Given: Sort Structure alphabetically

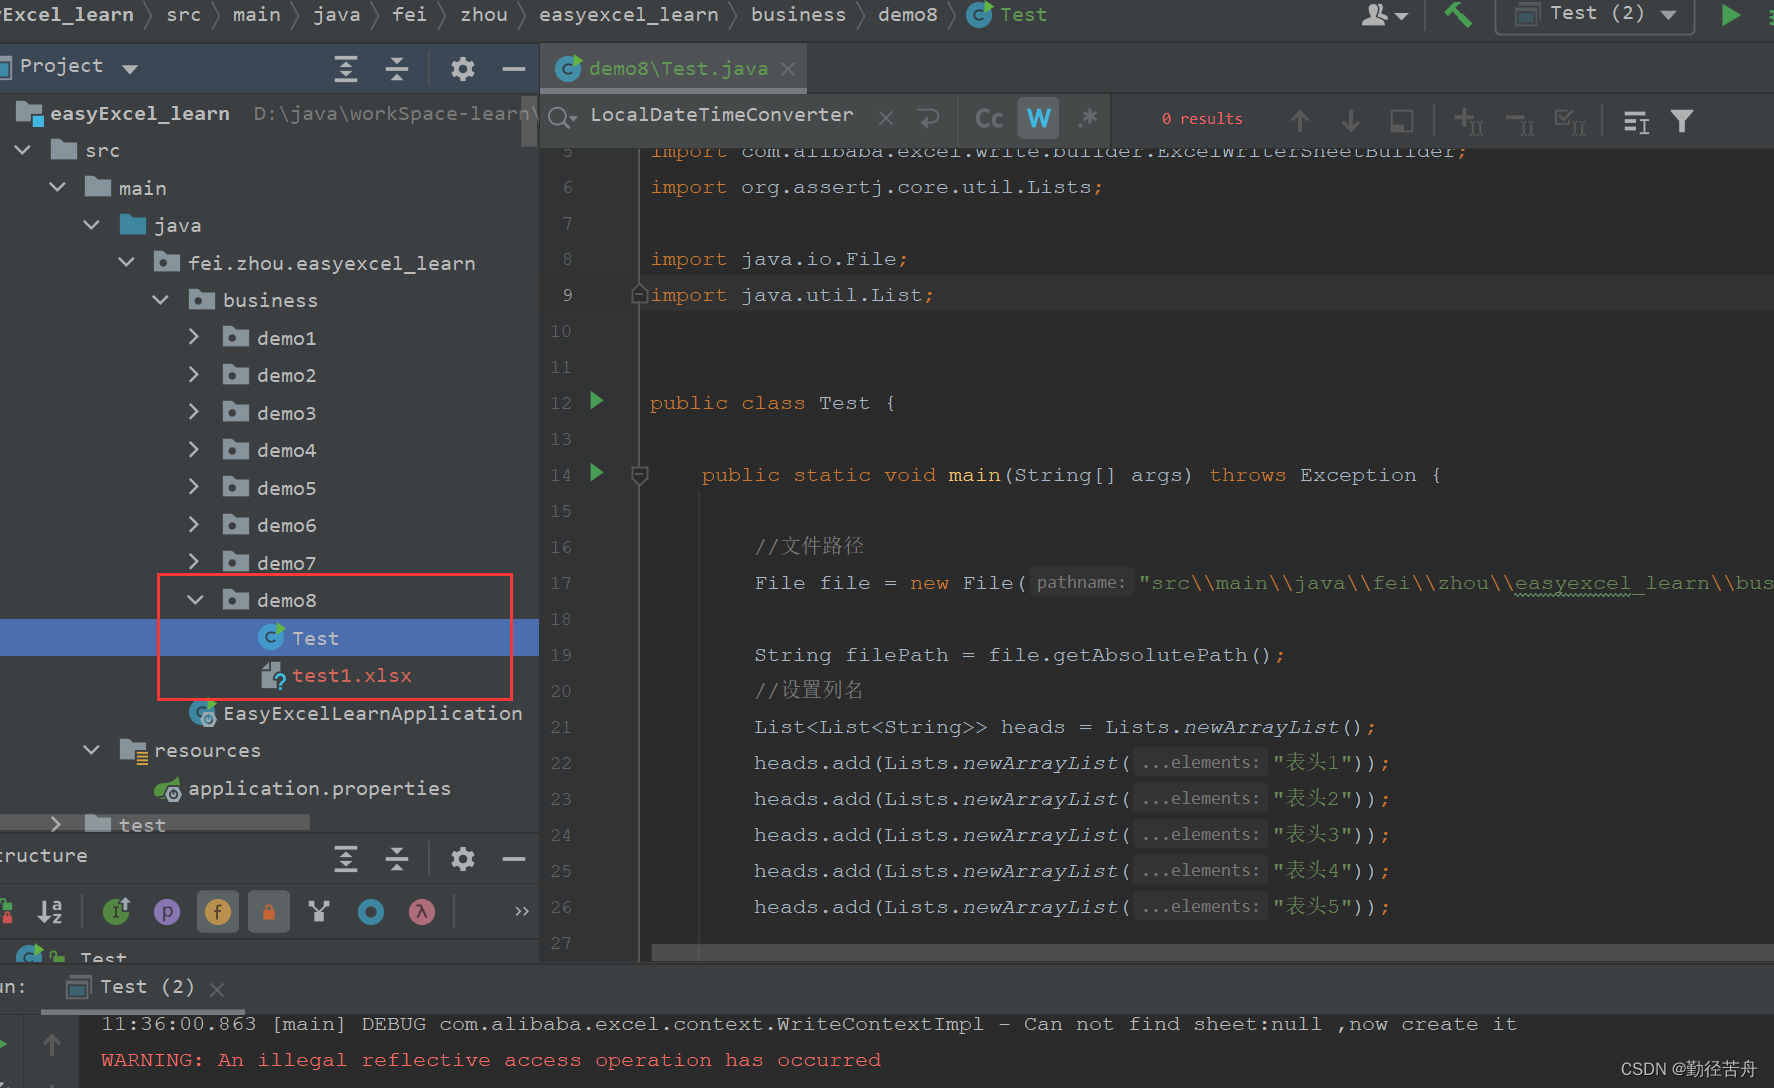Looking at the screenshot, I should click(50, 911).
